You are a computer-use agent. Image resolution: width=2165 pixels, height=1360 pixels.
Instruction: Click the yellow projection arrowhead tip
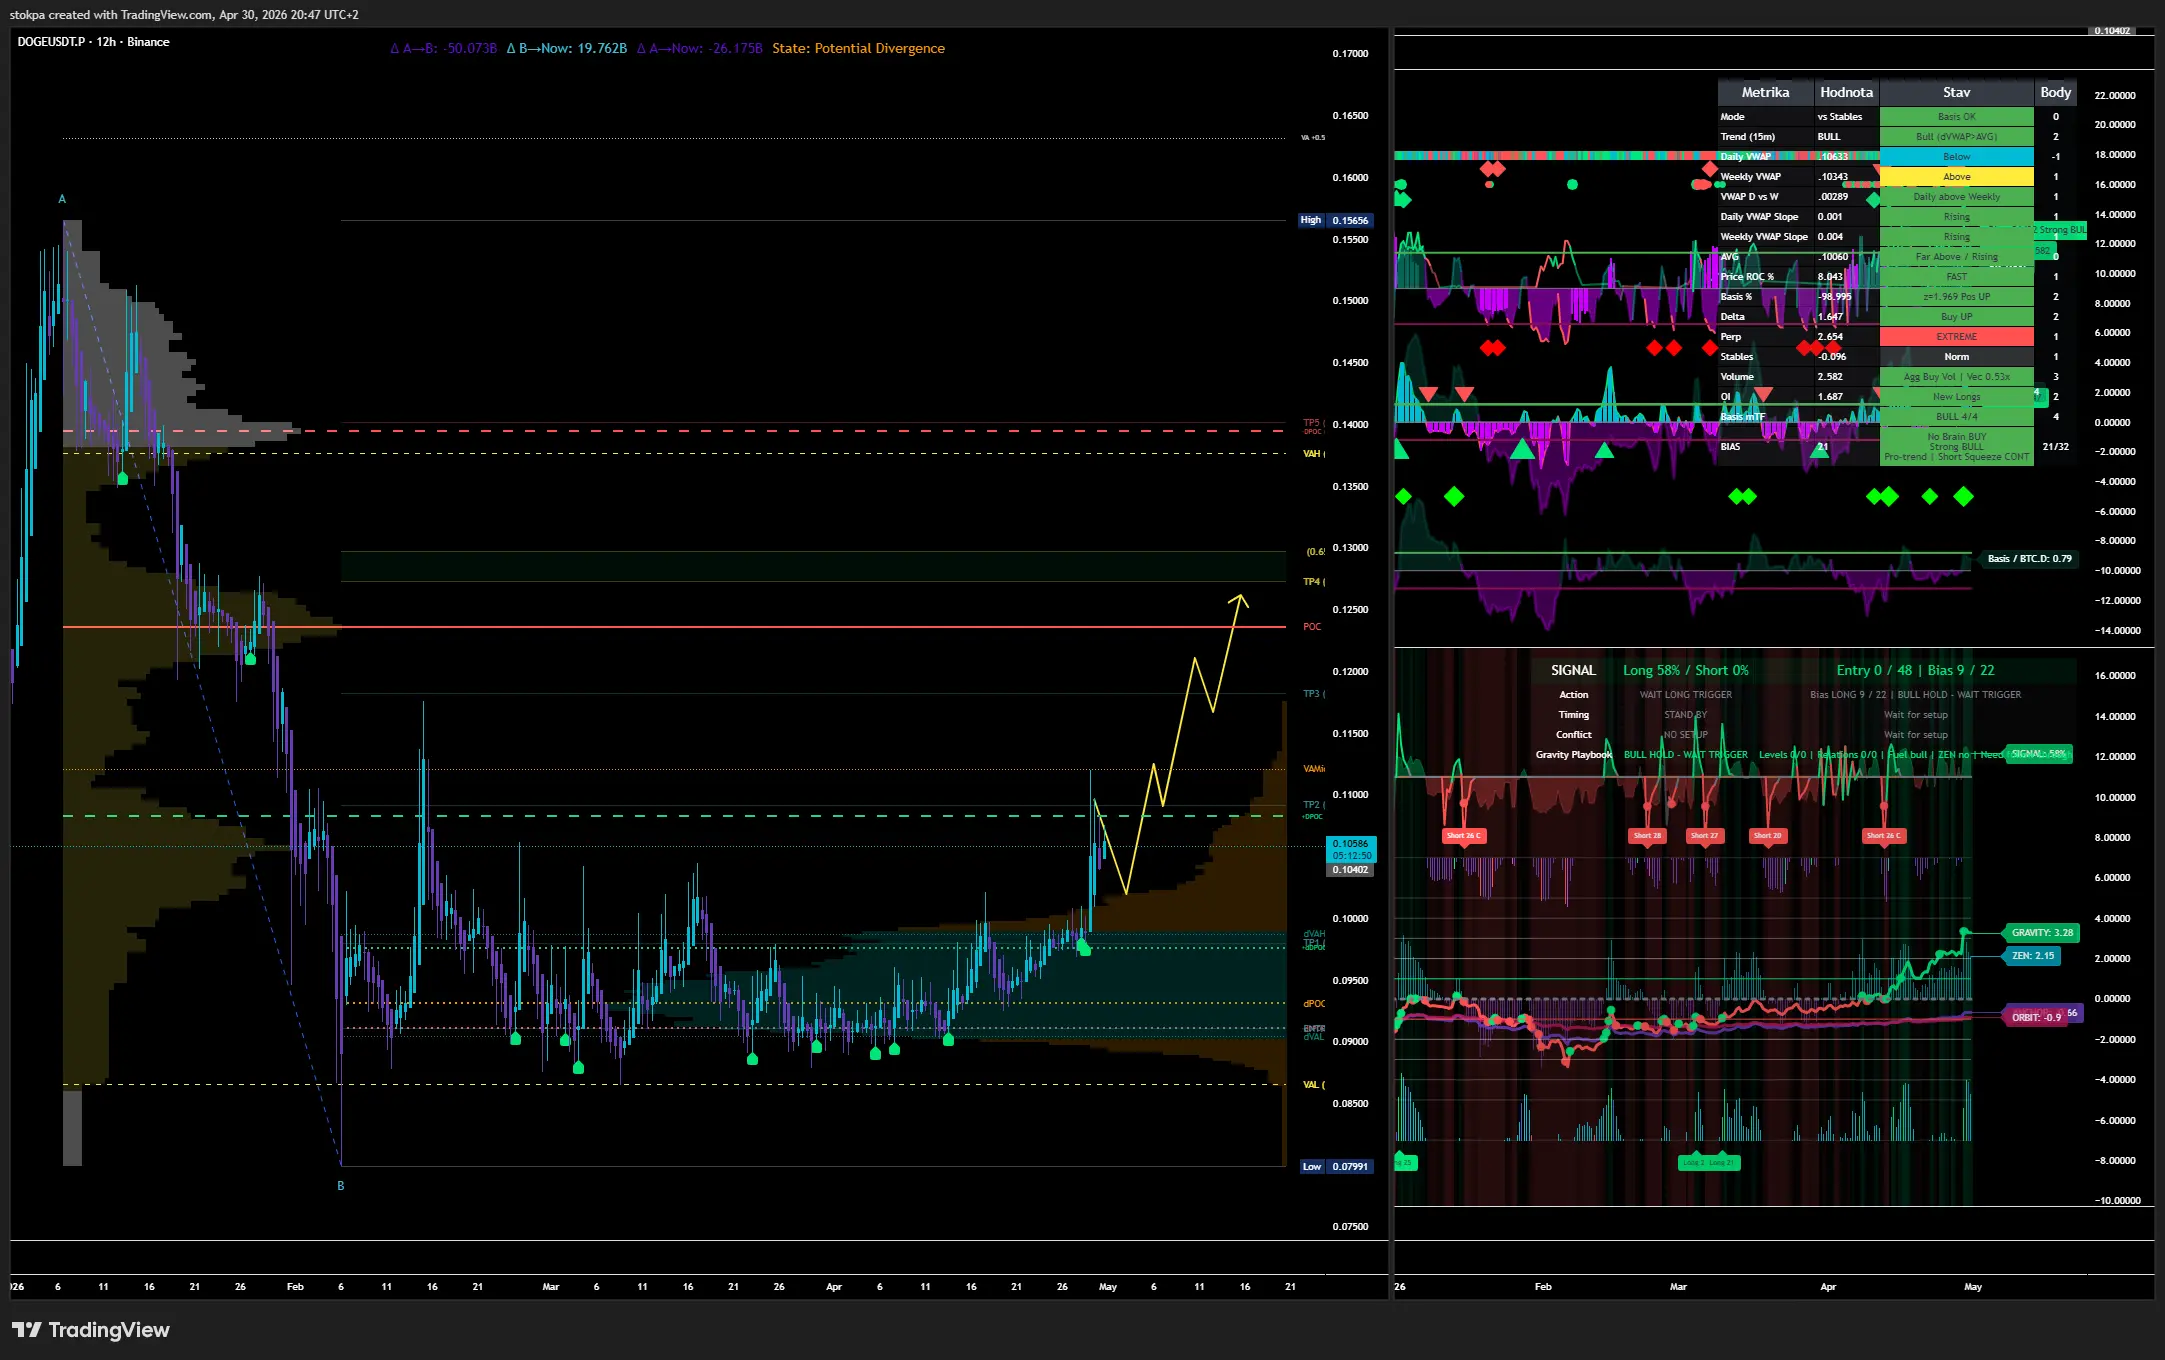(x=1240, y=597)
